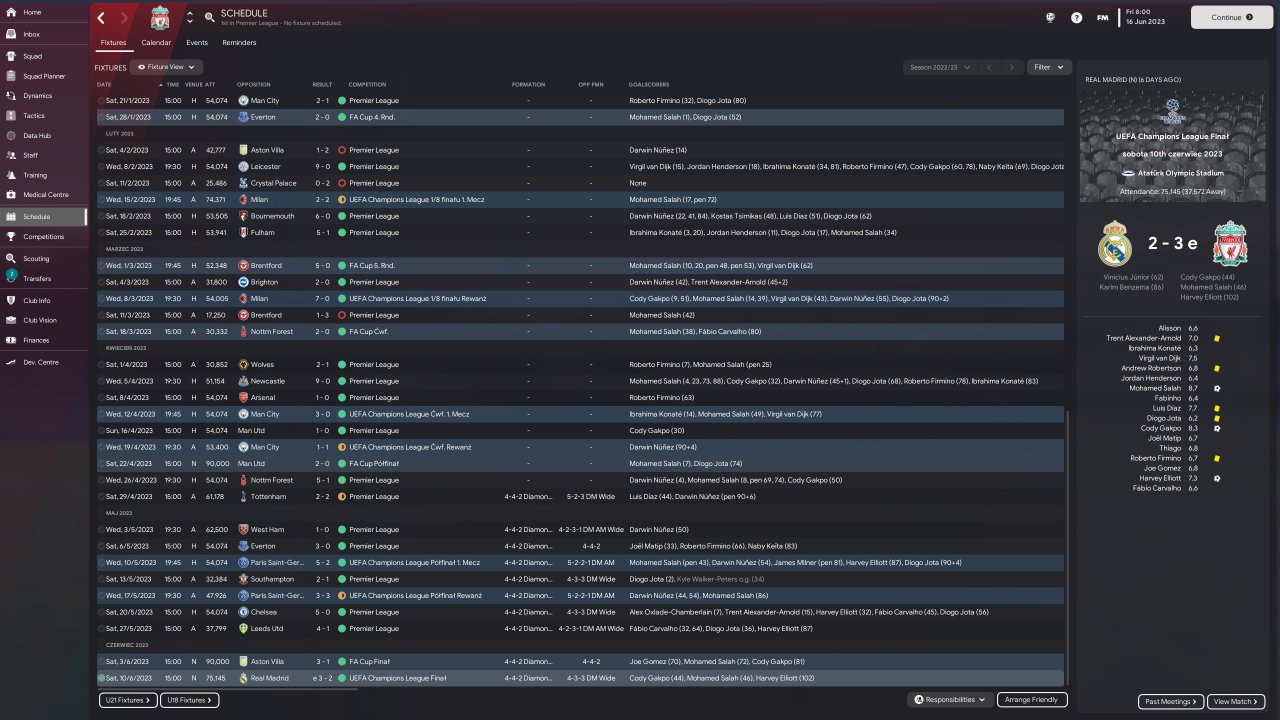Open Medical Centre from sidebar icon
Screen dimensions: 1280x720
click(x=11, y=195)
